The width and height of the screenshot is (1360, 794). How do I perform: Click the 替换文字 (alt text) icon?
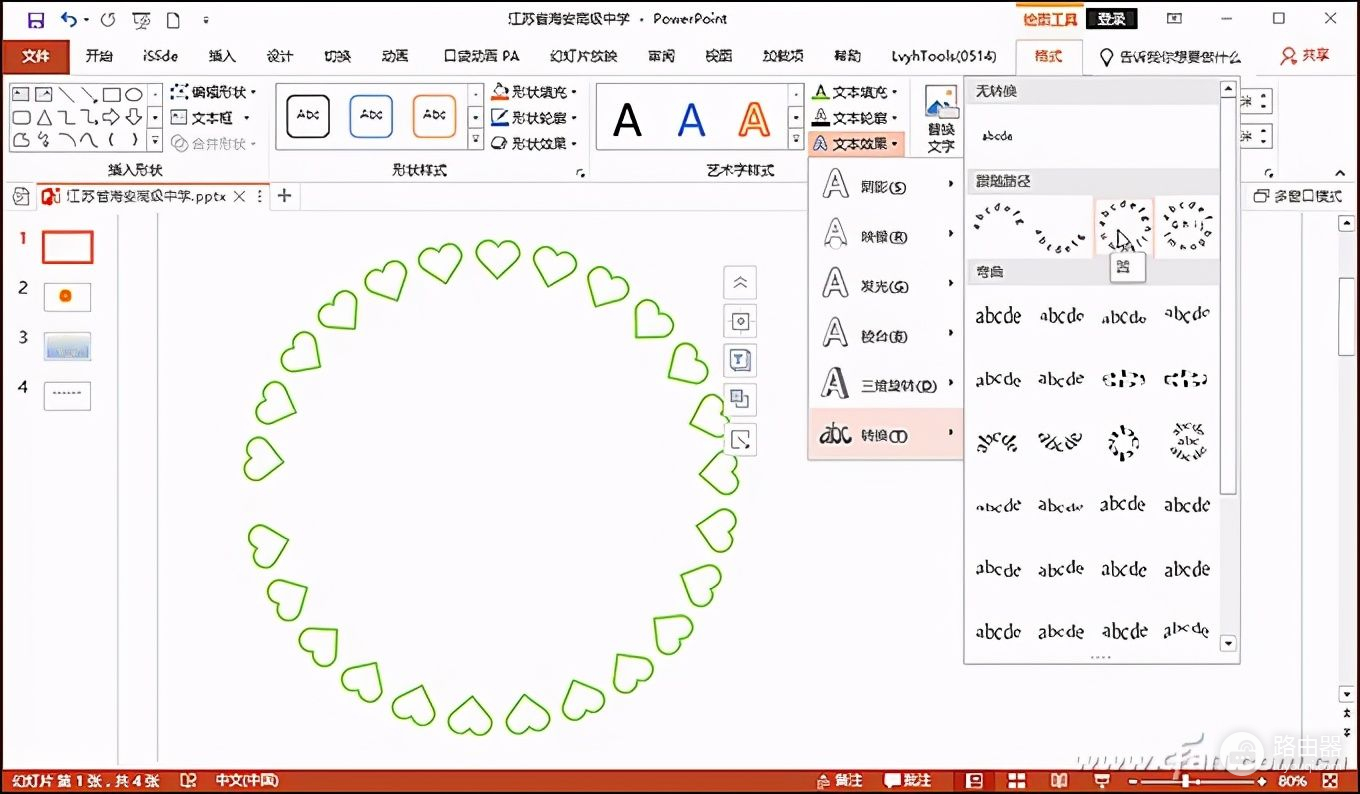940,119
